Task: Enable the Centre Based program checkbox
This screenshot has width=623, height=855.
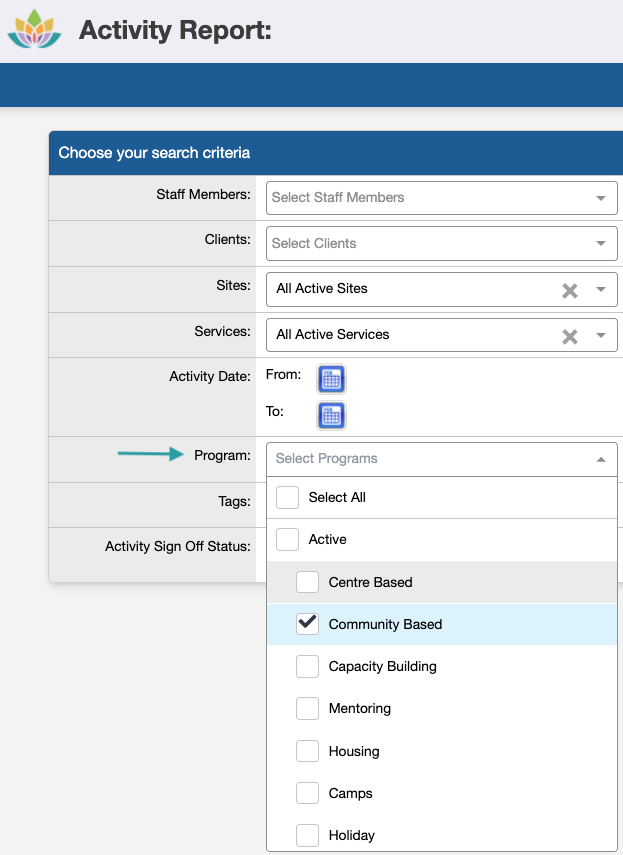Action: (x=307, y=582)
